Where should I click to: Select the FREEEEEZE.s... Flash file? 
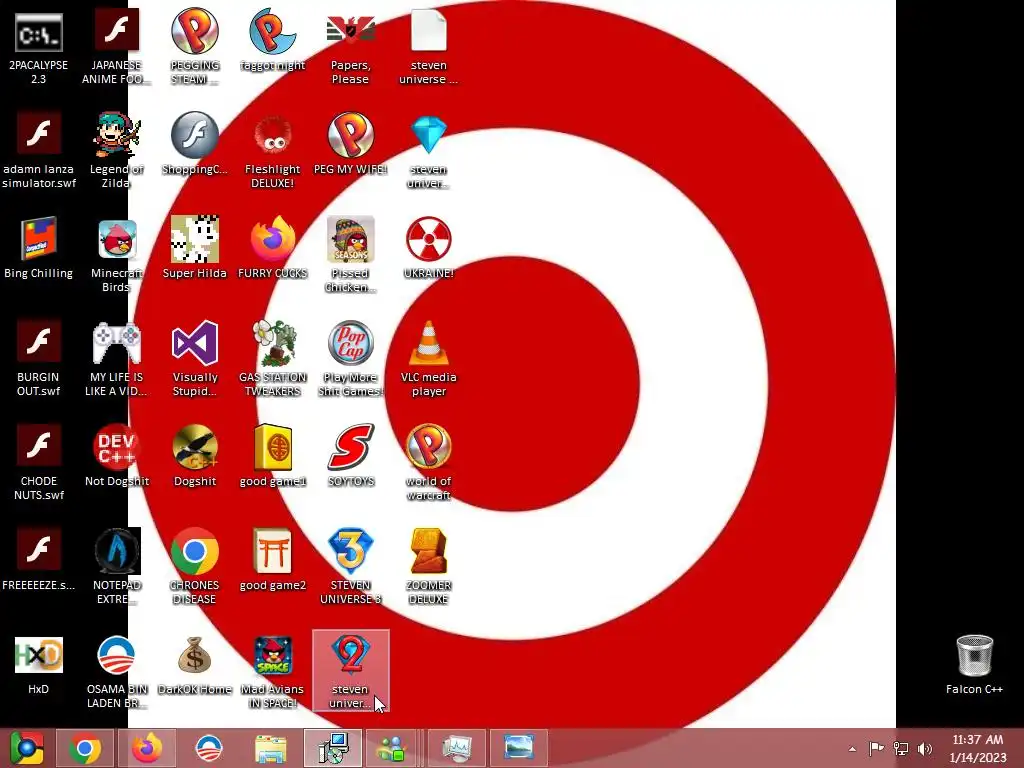39,559
